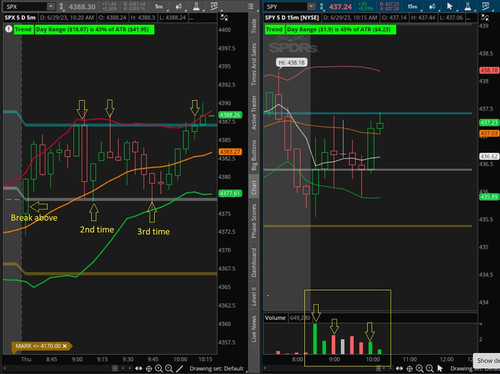This screenshot has height=374, width=500.
Task: Click the symbol link icon beside SPY
Action: pyautogui.click(x=322, y=6)
